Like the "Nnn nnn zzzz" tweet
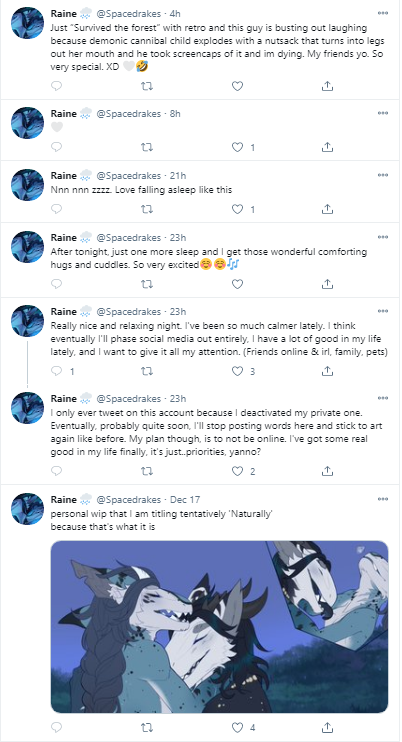This screenshot has width=402, height=742. 237,209
